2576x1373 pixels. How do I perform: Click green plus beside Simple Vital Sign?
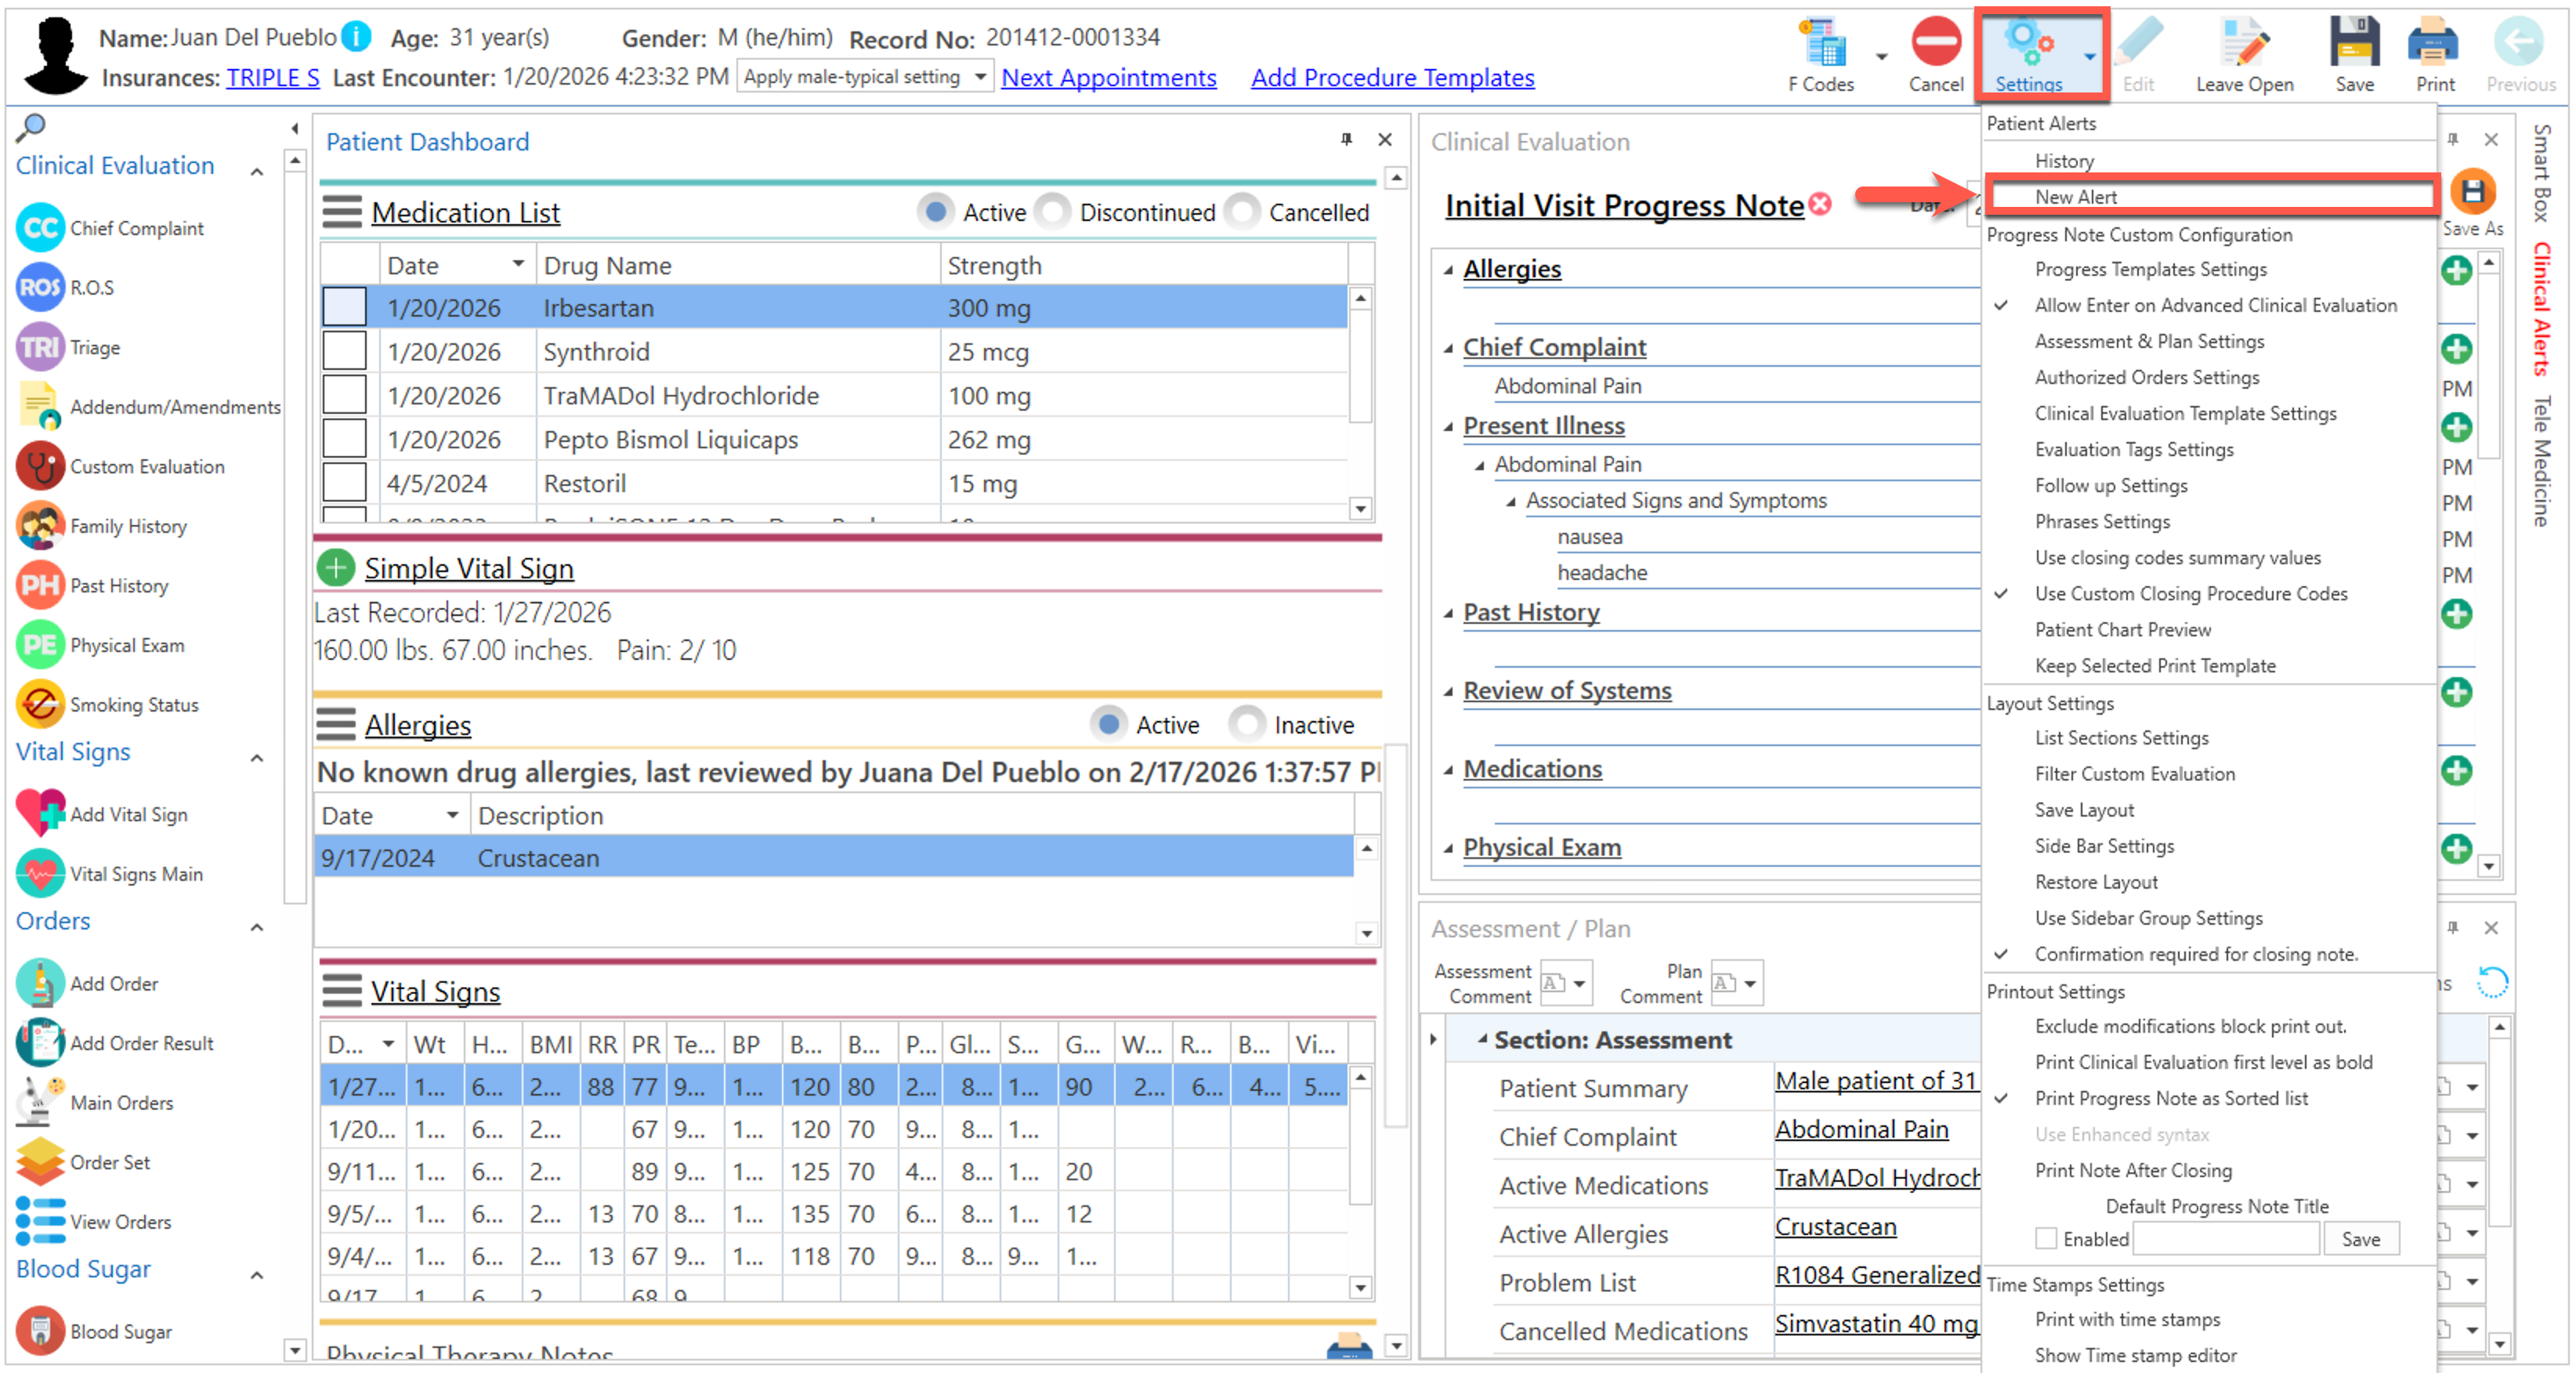(336, 567)
